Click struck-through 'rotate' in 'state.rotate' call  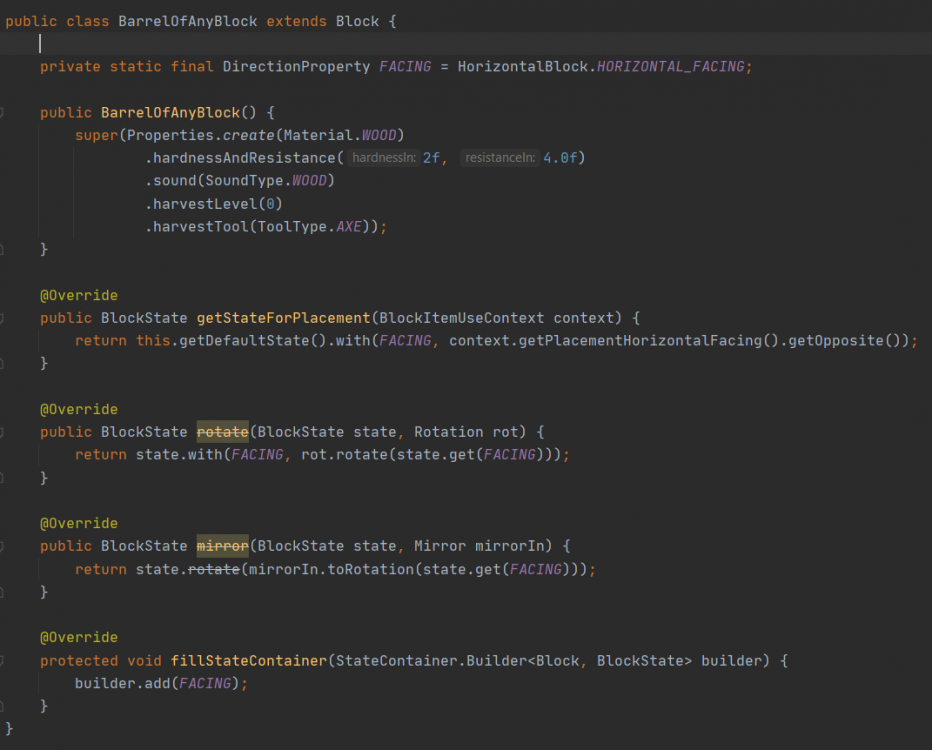pyautogui.click(x=213, y=569)
